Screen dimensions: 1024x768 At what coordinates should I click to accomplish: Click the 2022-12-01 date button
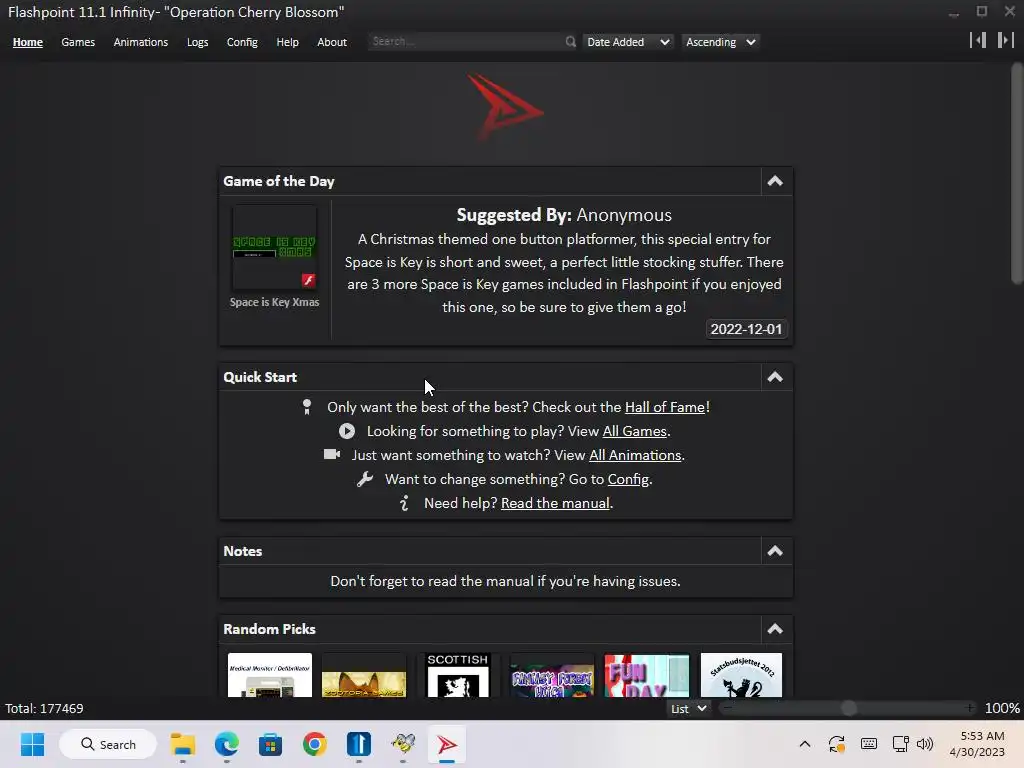pyautogui.click(x=746, y=329)
